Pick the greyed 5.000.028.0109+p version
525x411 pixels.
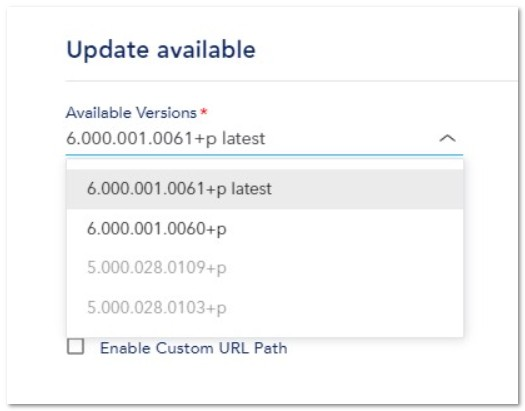265,268
